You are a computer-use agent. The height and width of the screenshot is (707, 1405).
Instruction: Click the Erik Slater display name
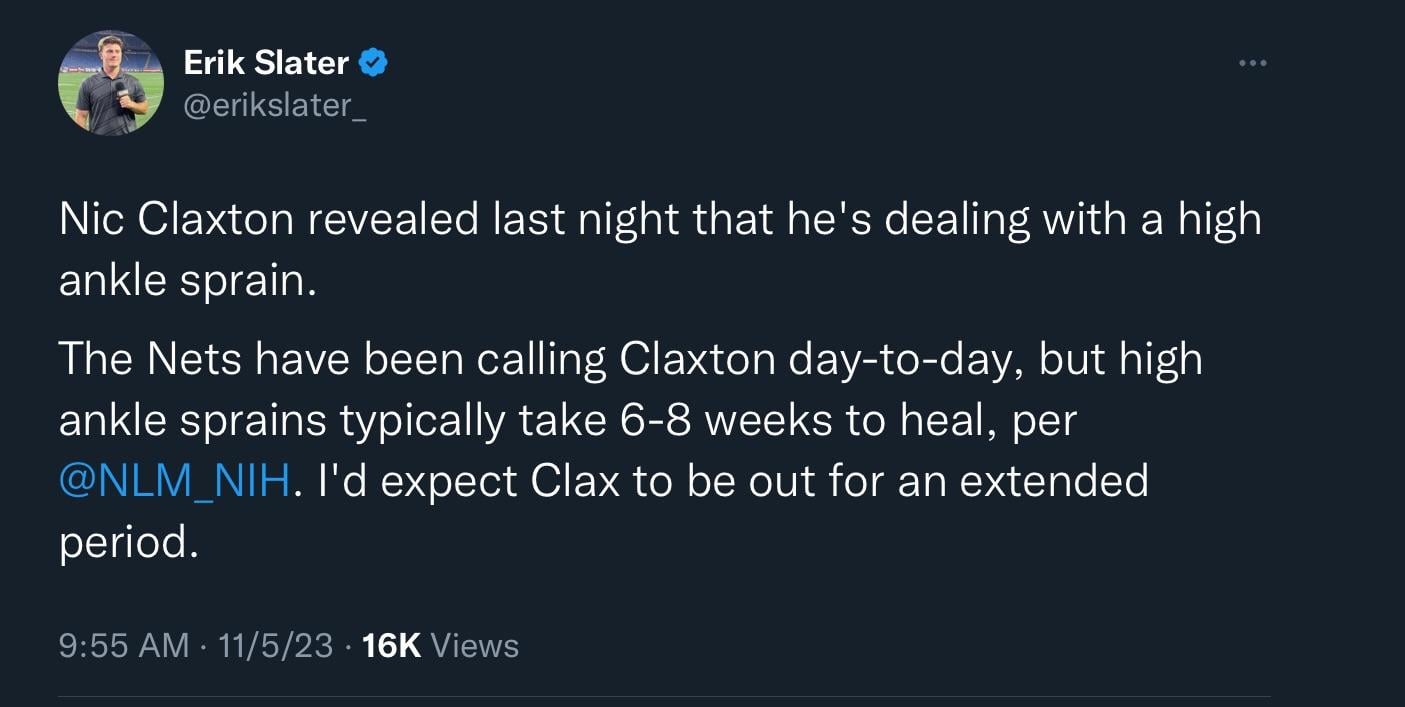click(266, 63)
